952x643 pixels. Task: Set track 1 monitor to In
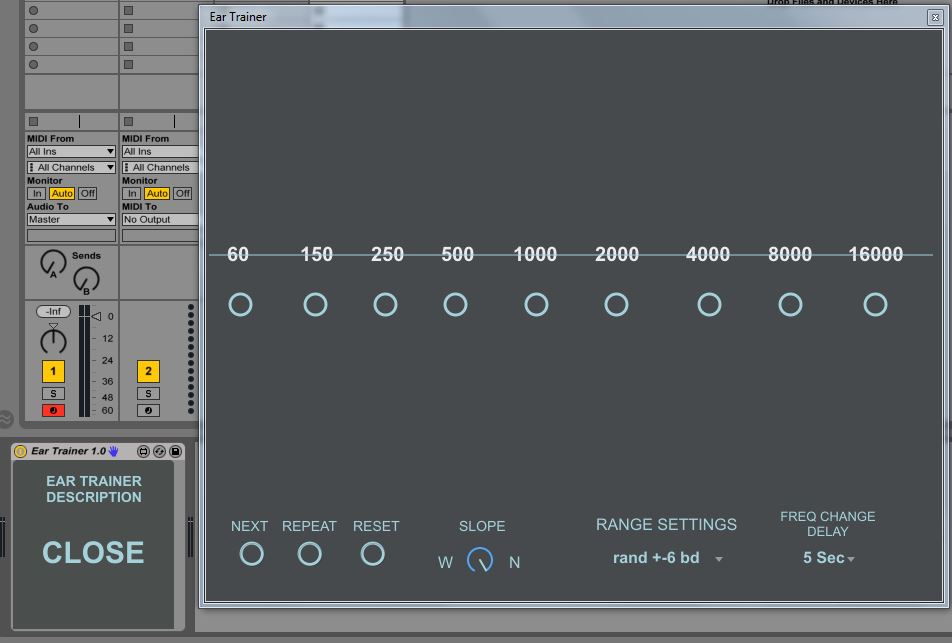[36, 193]
